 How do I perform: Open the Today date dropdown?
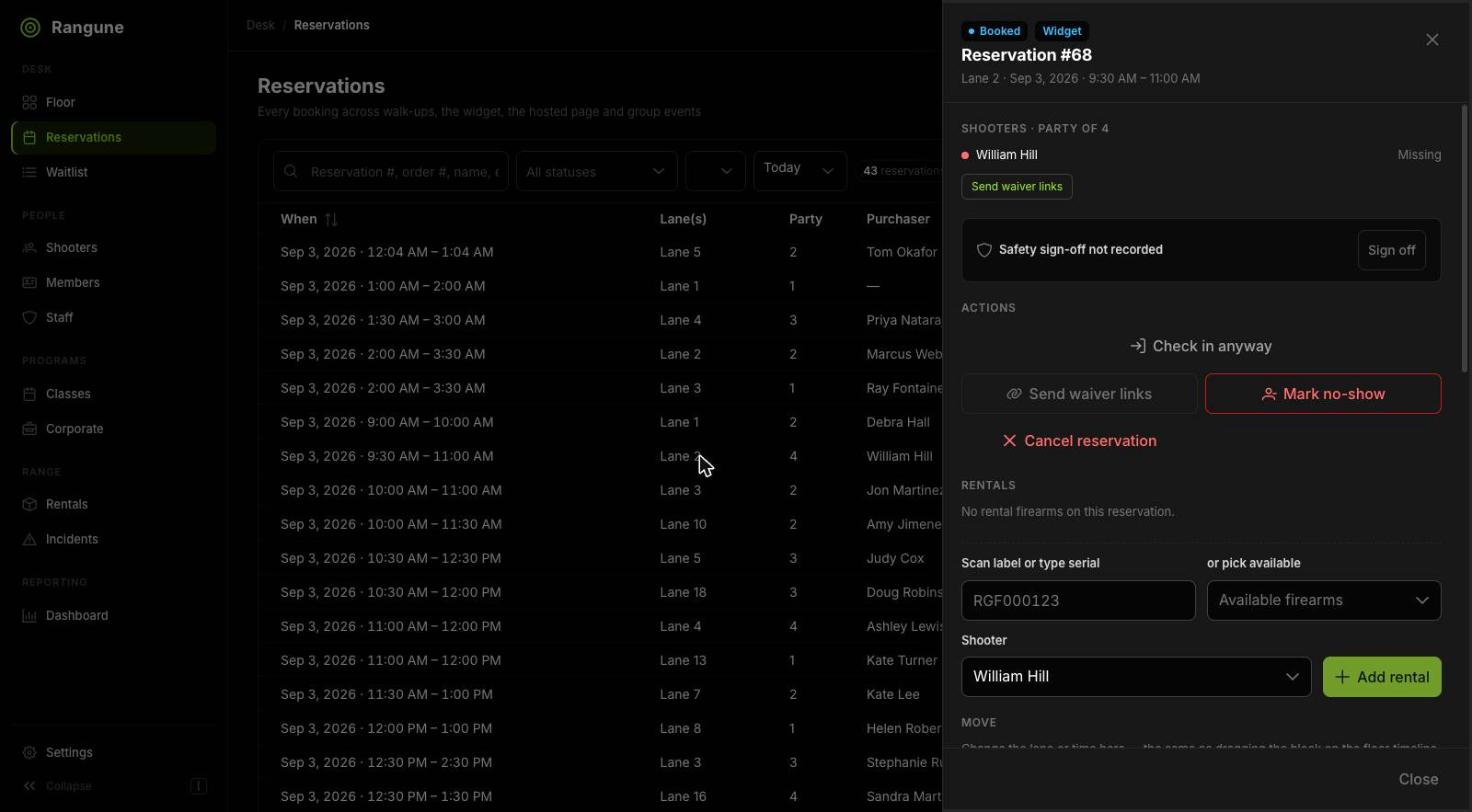tap(800, 170)
